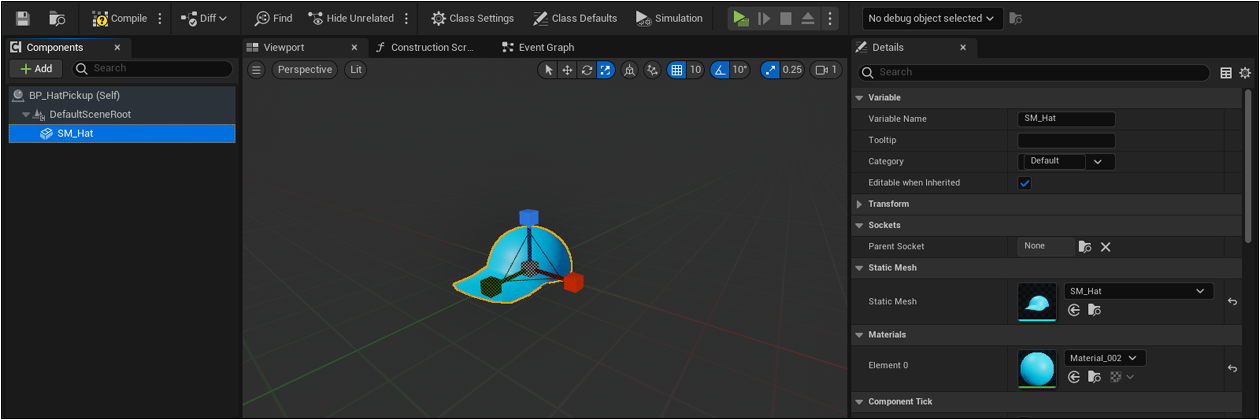The height and width of the screenshot is (420, 1260).
Task: Open Compile options three-dot menu
Action: [159, 18]
